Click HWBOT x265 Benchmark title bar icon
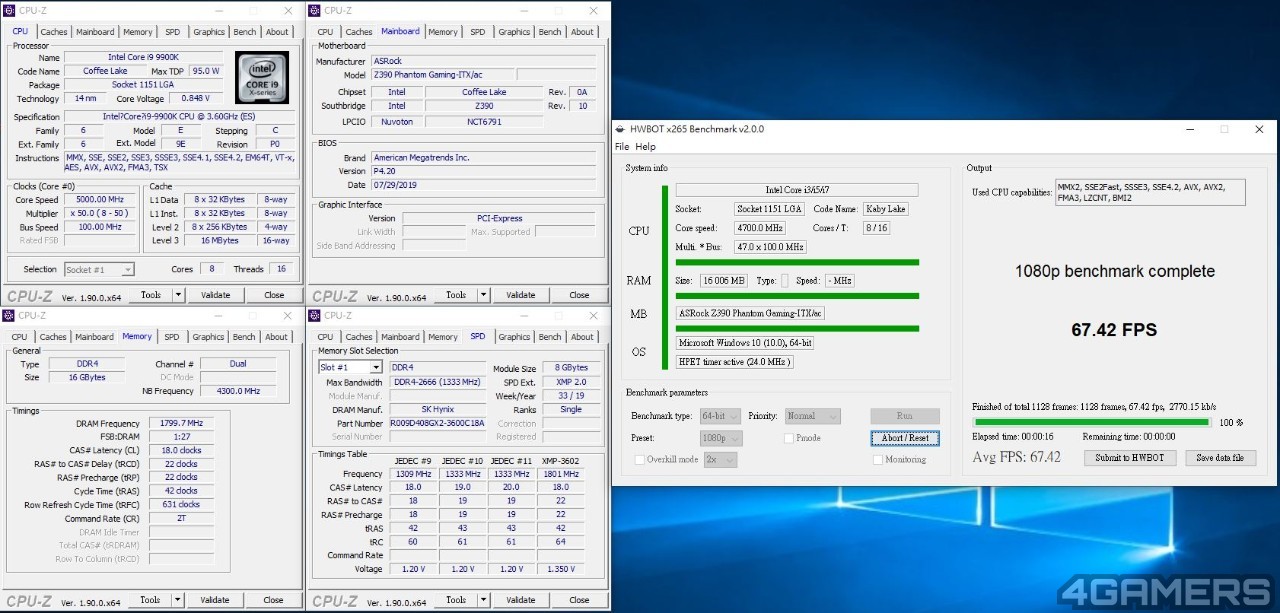Viewport: 1280px width, 613px height. pyautogui.click(x=621, y=129)
